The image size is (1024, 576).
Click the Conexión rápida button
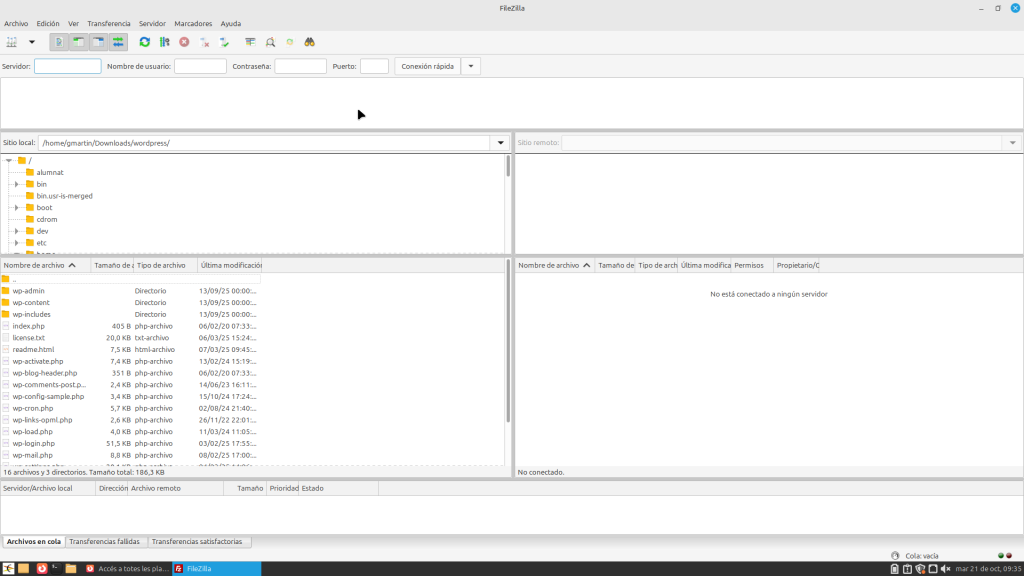coord(427,66)
